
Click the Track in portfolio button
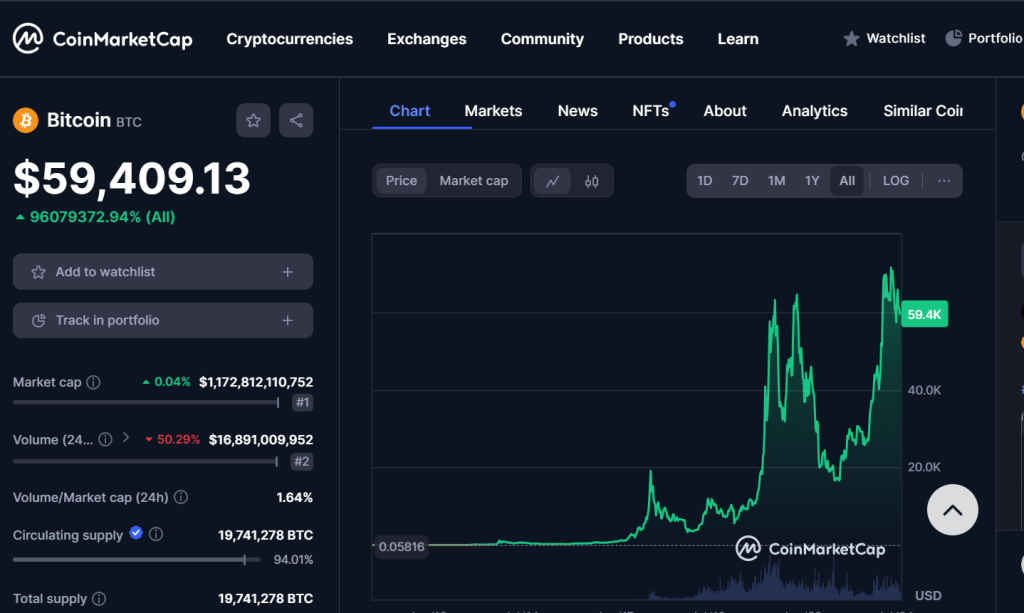tap(162, 320)
